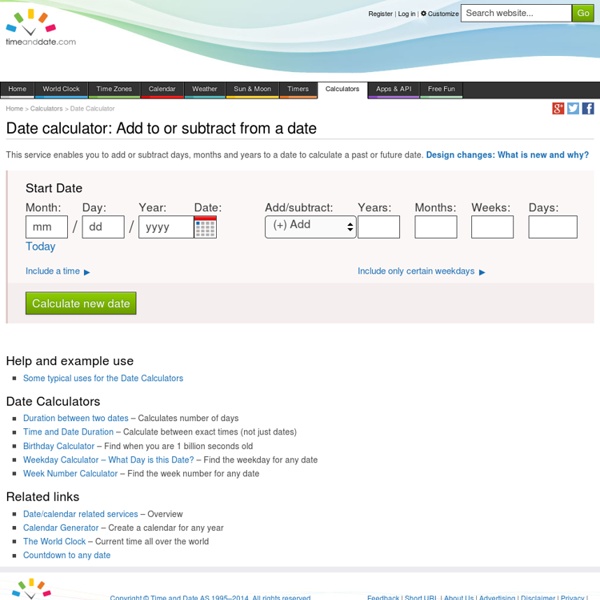Viewport: 600px width, 600px height.
Task: Open the Timers tab
Action: tap(298, 89)
